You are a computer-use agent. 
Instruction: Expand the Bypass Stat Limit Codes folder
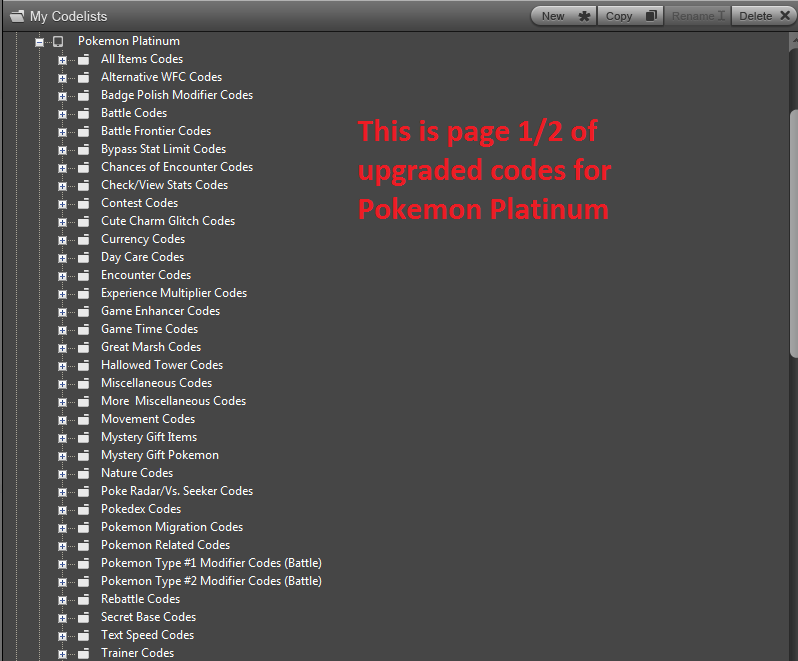pyautogui.click(x=62, y=150)
